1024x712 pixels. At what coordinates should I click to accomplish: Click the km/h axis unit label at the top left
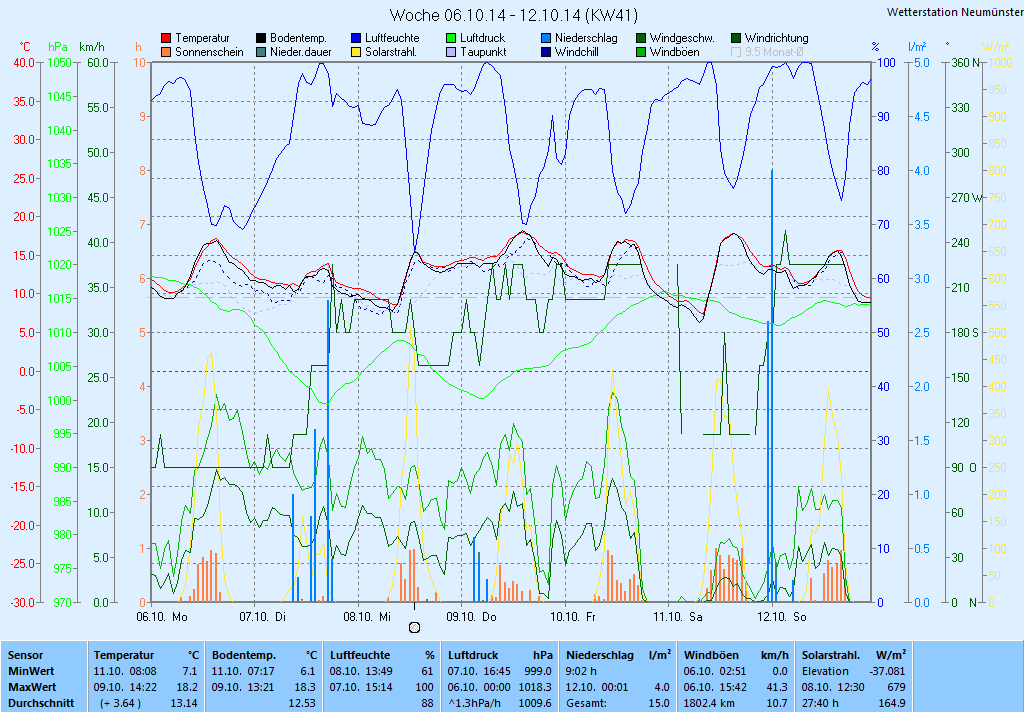pos(92,47)
